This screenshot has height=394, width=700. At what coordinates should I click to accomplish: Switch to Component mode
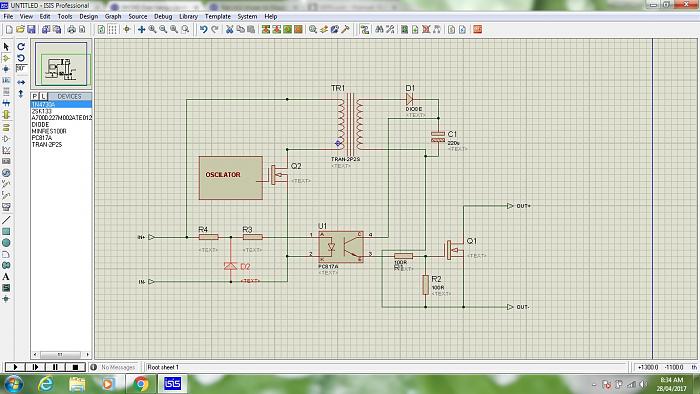(6, 58)
